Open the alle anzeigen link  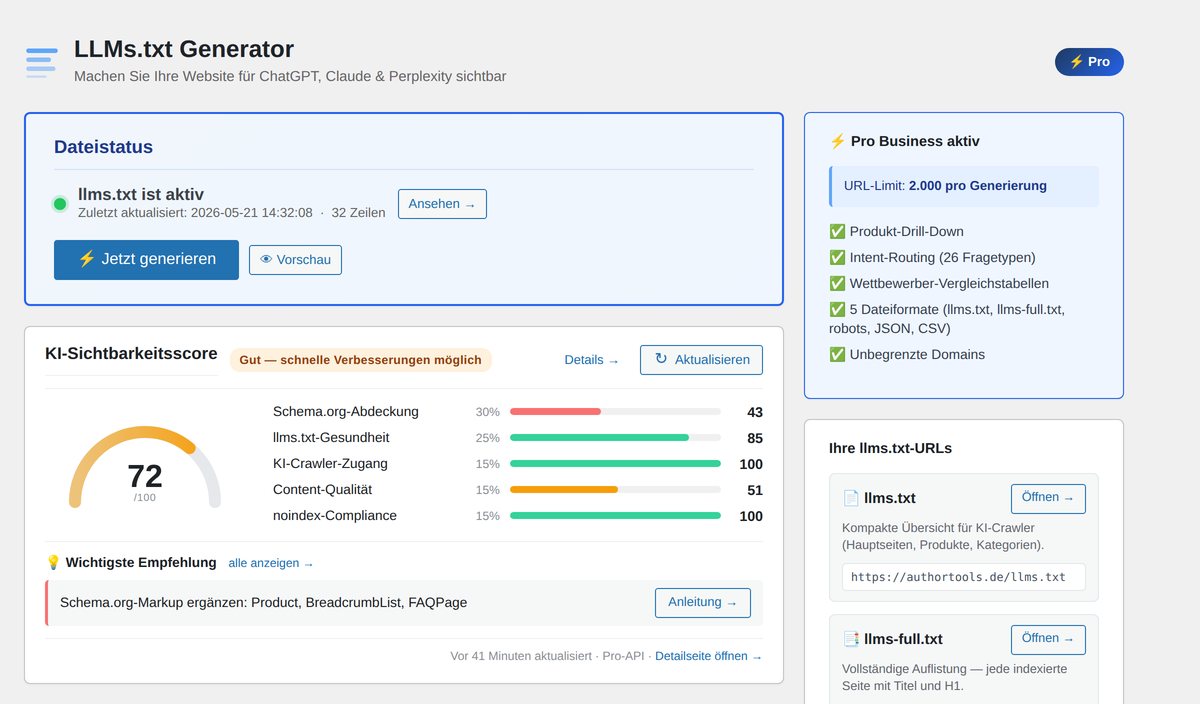(271, 563)
